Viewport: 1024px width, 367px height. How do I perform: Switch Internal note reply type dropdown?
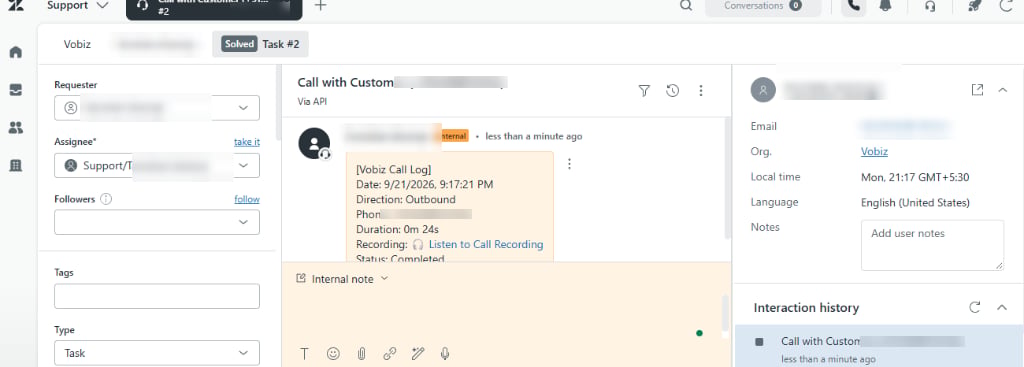click(343, 279)
